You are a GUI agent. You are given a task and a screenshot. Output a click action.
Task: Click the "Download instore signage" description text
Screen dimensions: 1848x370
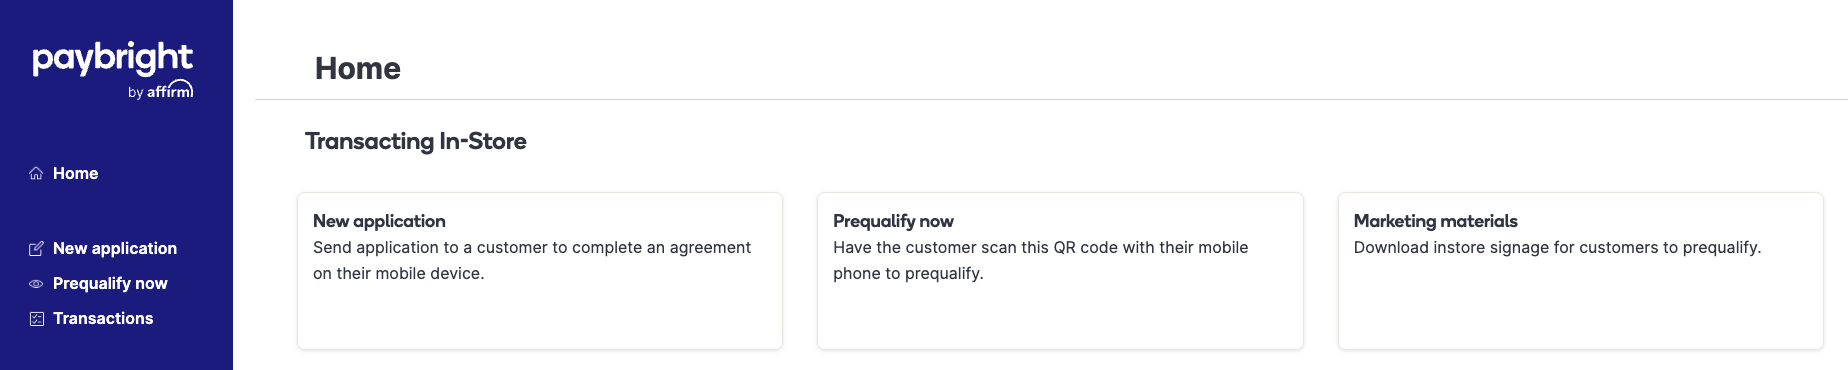coord(1557,248)
